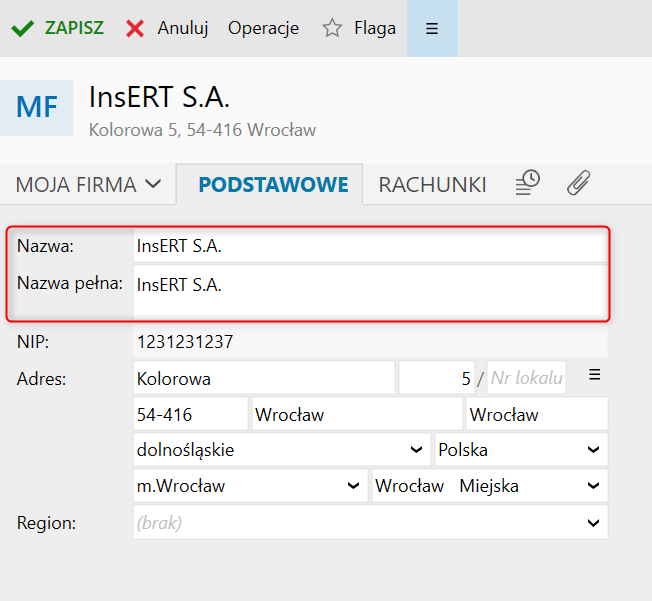
Task: Click the Region: label
Action: click(x=46, y=523)
